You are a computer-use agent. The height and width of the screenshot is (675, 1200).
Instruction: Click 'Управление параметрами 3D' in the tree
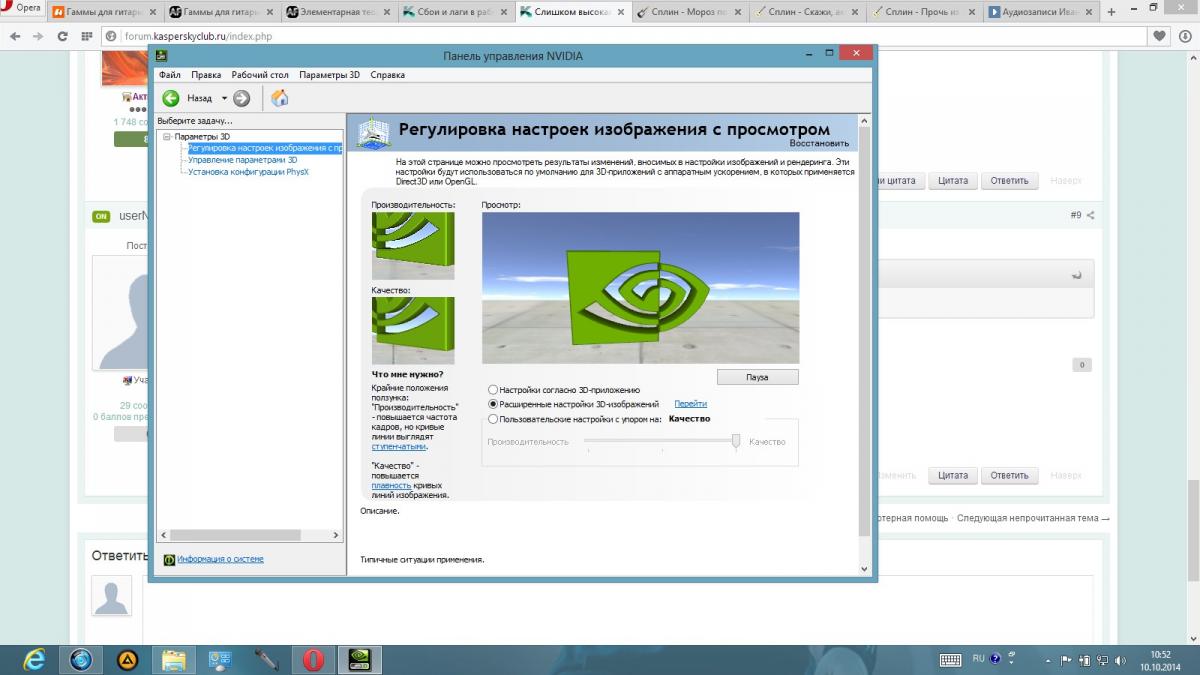(242, 160)
